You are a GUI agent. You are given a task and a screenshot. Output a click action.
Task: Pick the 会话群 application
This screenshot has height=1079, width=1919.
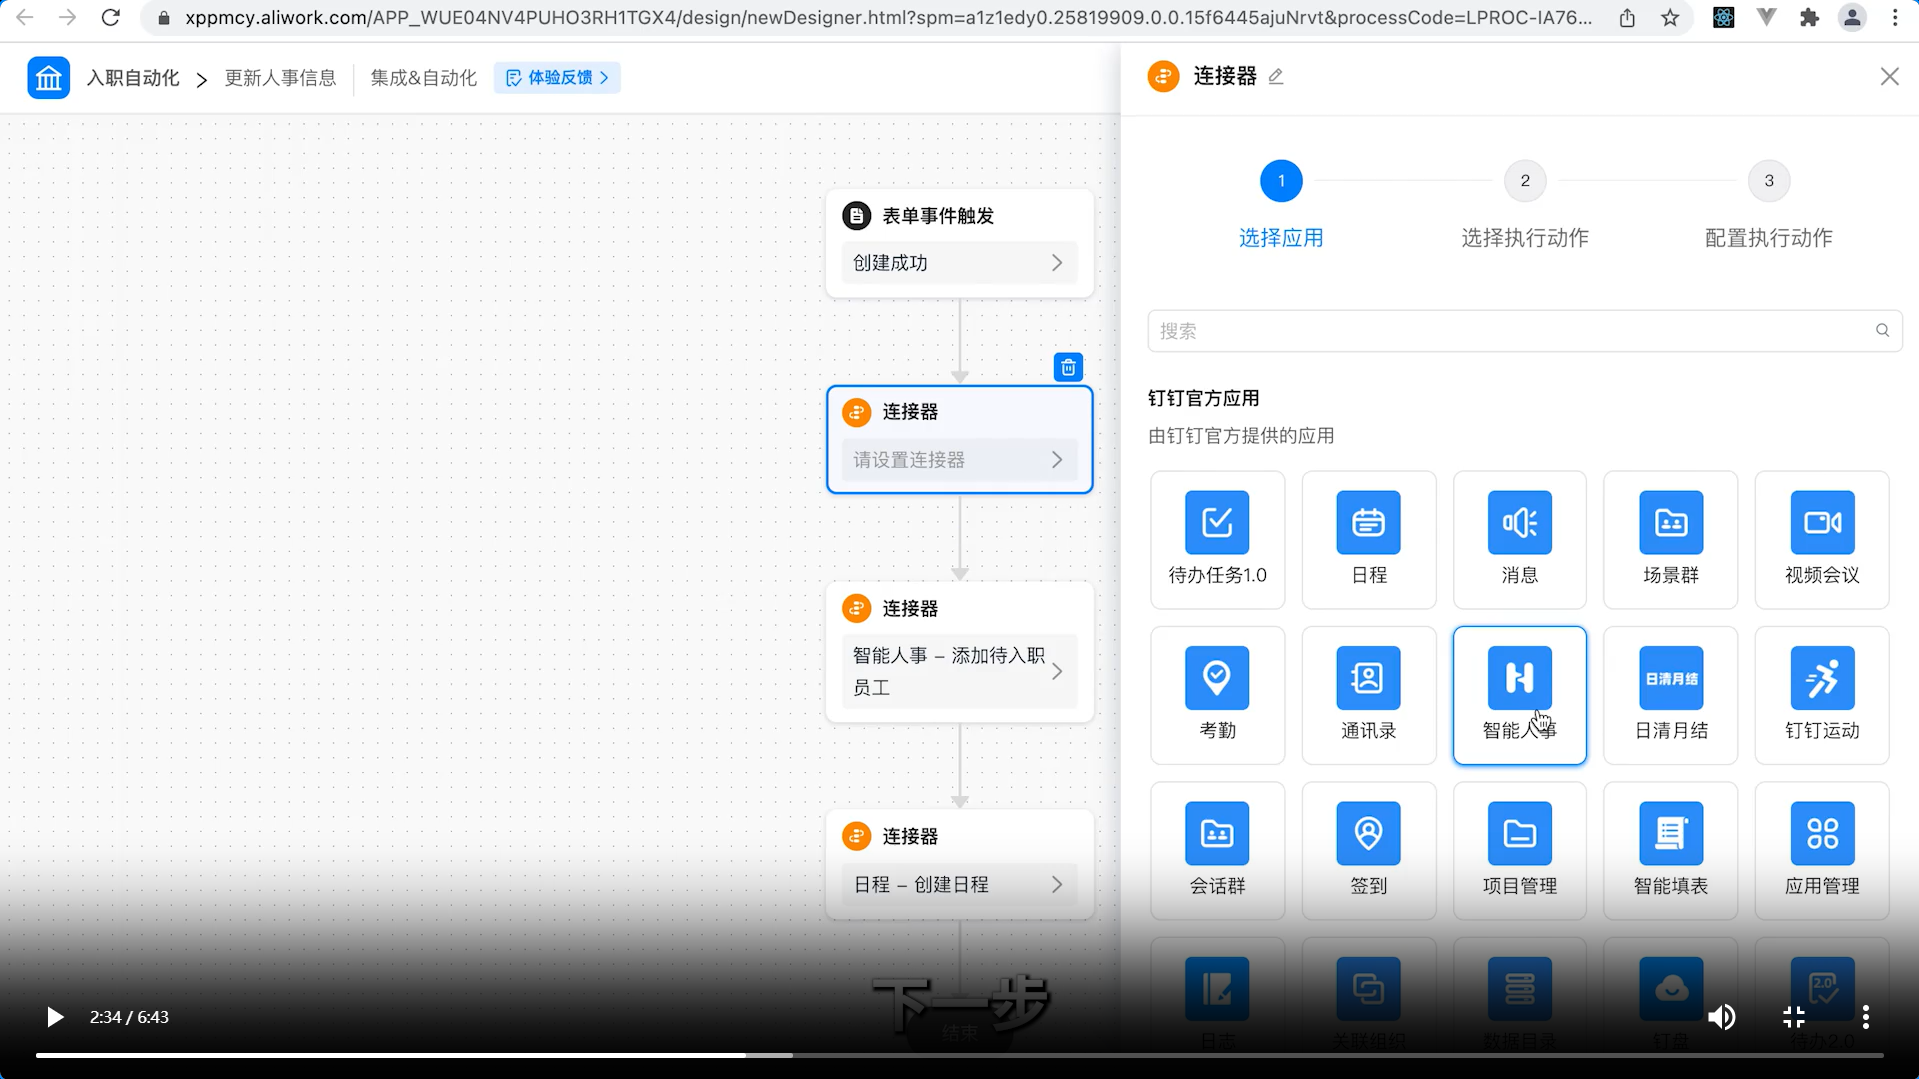1217,851
